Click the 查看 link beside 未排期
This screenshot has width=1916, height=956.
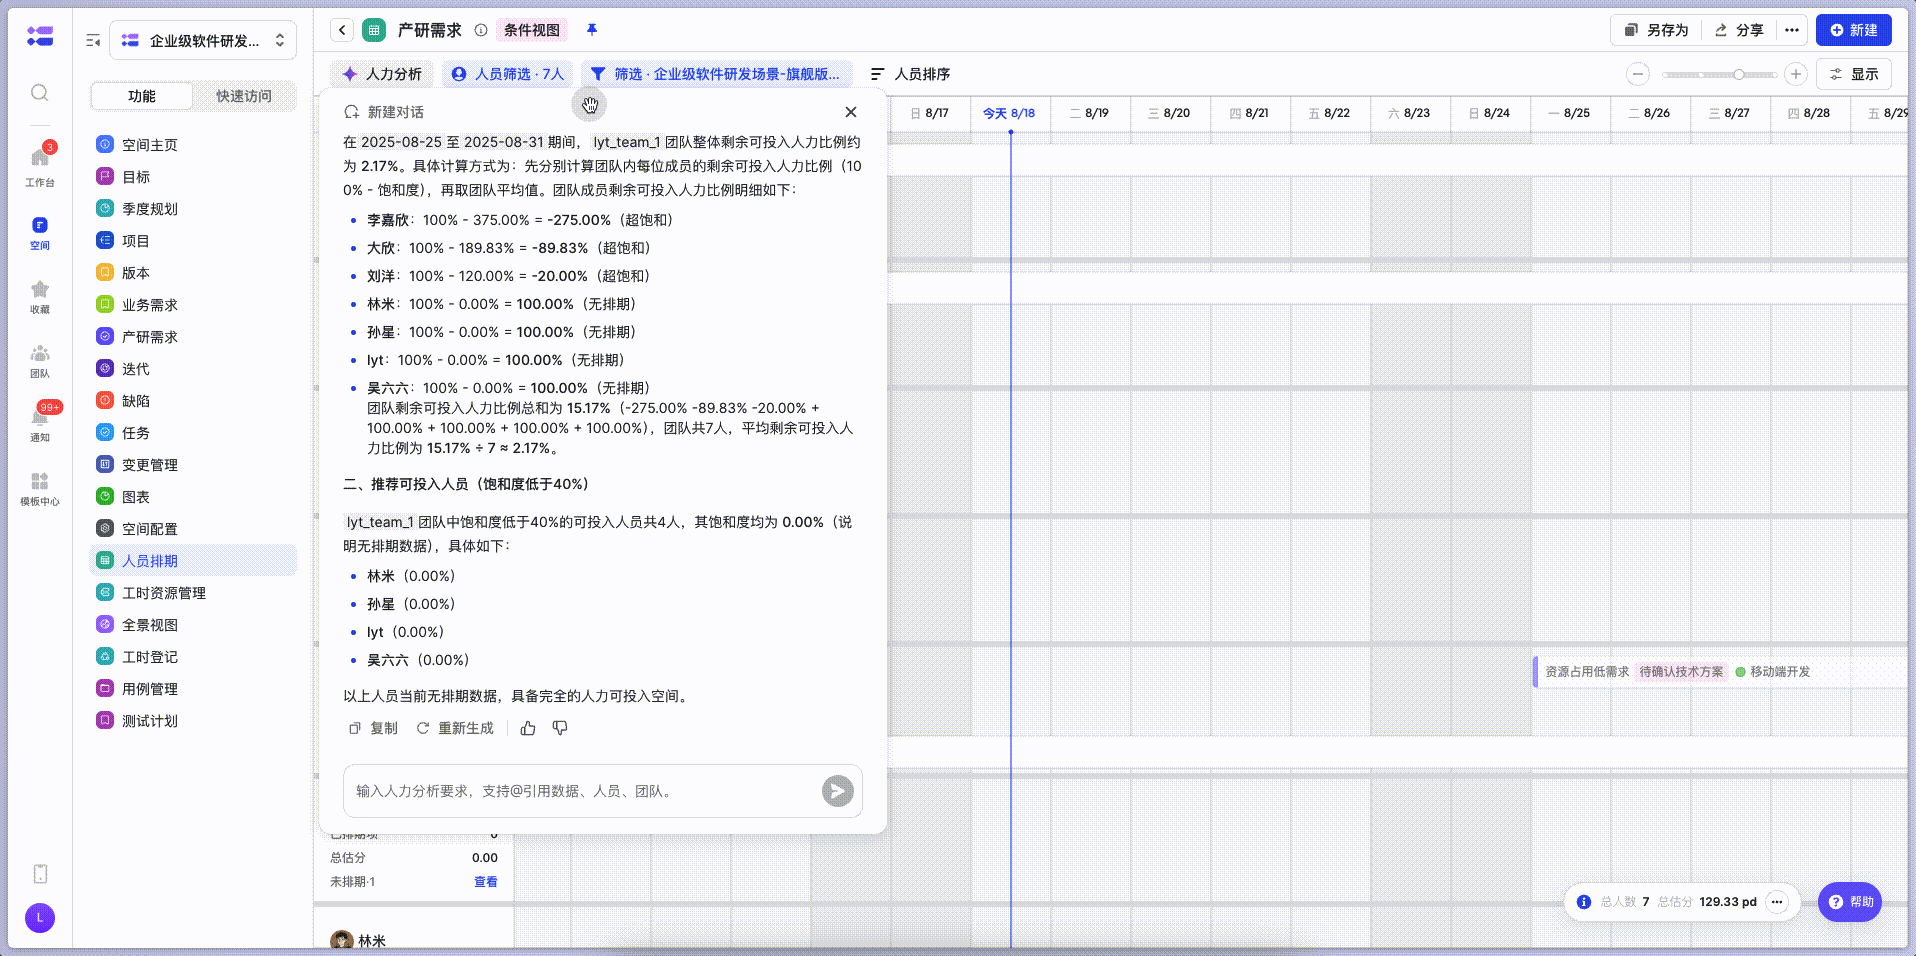point(485,882)
